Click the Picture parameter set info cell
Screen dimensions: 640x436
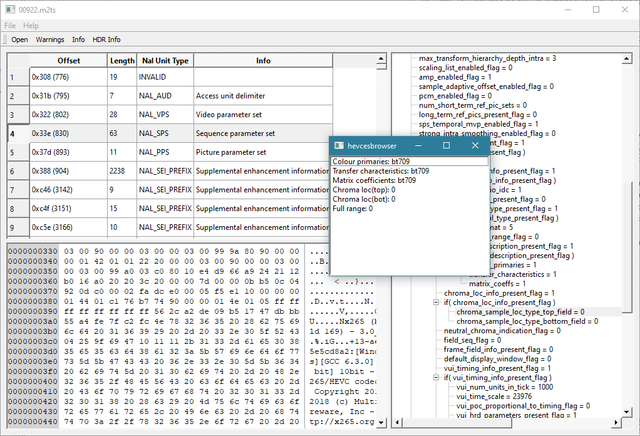(x=261, y=152)
